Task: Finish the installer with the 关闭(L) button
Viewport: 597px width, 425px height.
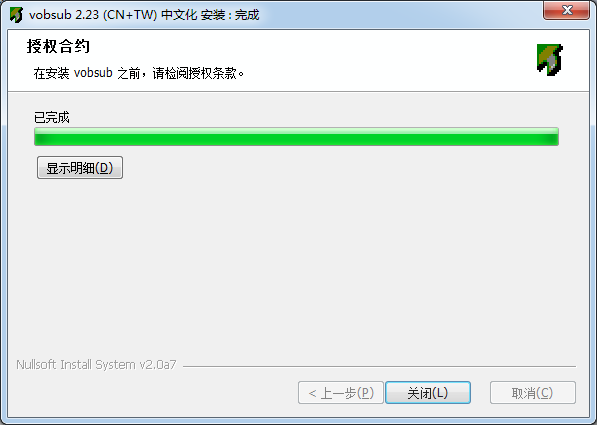Action: (428, 393)
